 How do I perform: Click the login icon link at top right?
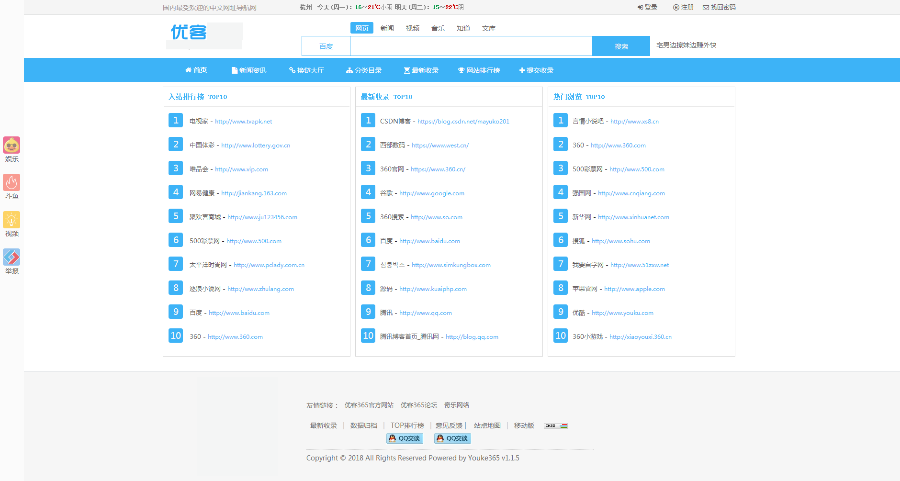coord(647,7)
